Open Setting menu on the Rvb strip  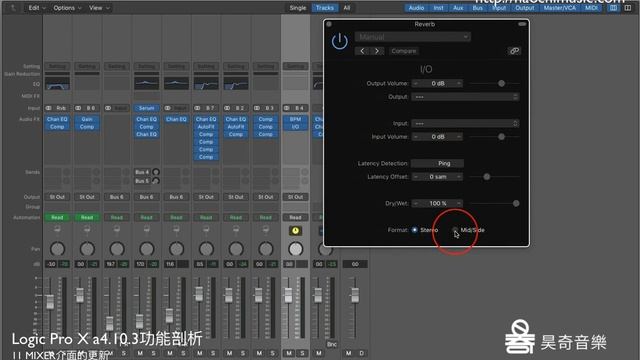57,66
